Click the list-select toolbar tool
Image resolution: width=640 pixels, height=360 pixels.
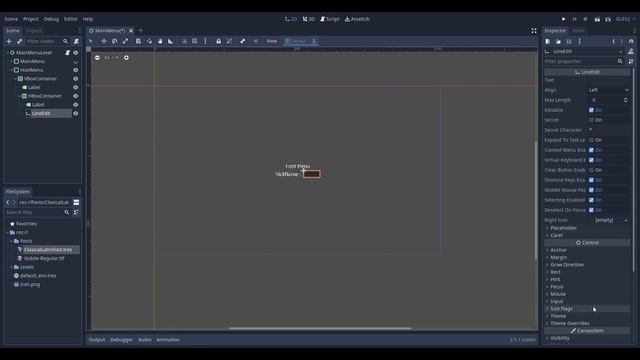coord(138,41)
